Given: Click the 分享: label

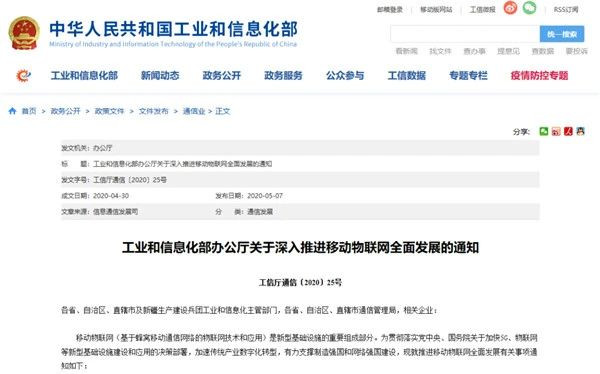Looking at the screenshot, I should click(521, 132).
